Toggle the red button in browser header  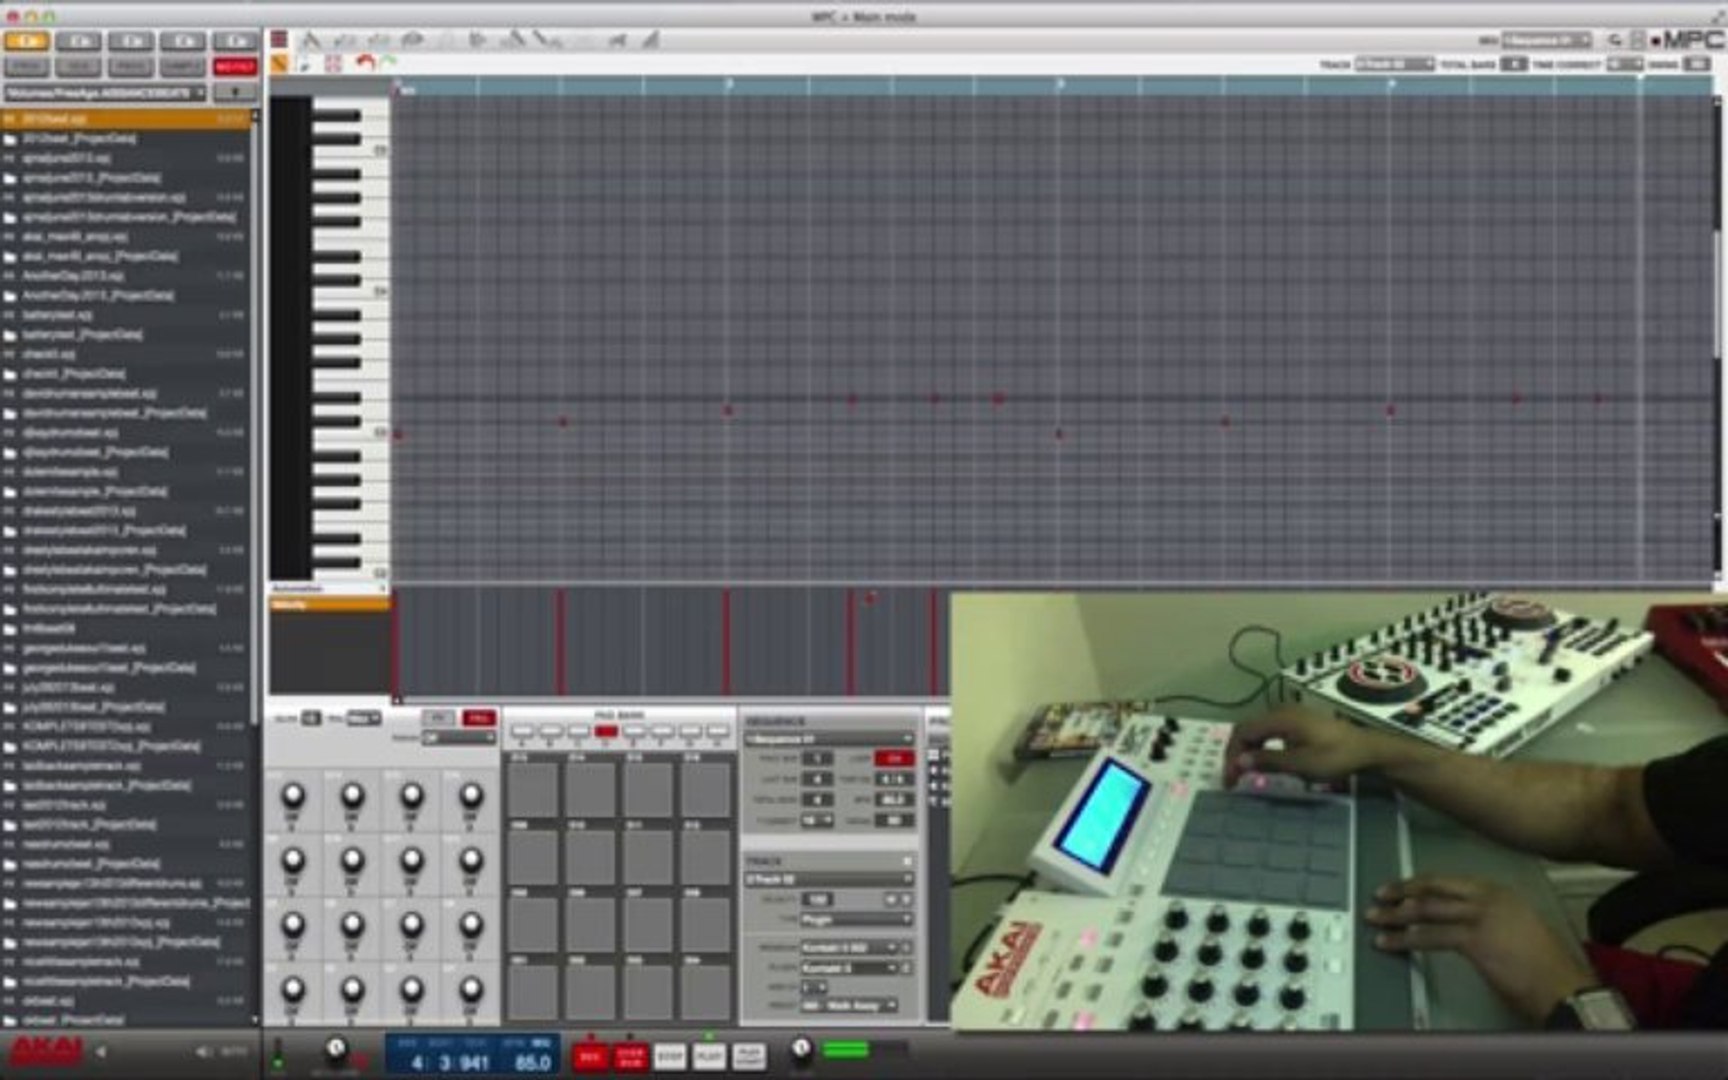coord(235,67)
